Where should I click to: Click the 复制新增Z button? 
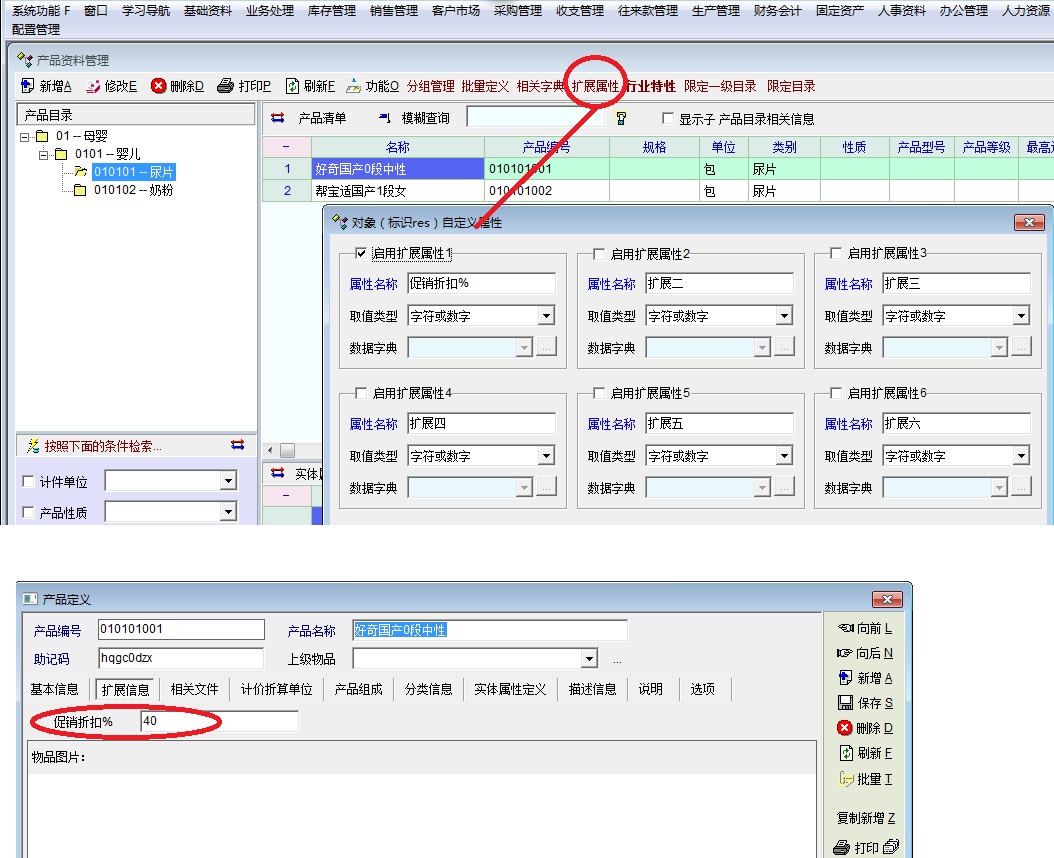(x=865, y=818)
